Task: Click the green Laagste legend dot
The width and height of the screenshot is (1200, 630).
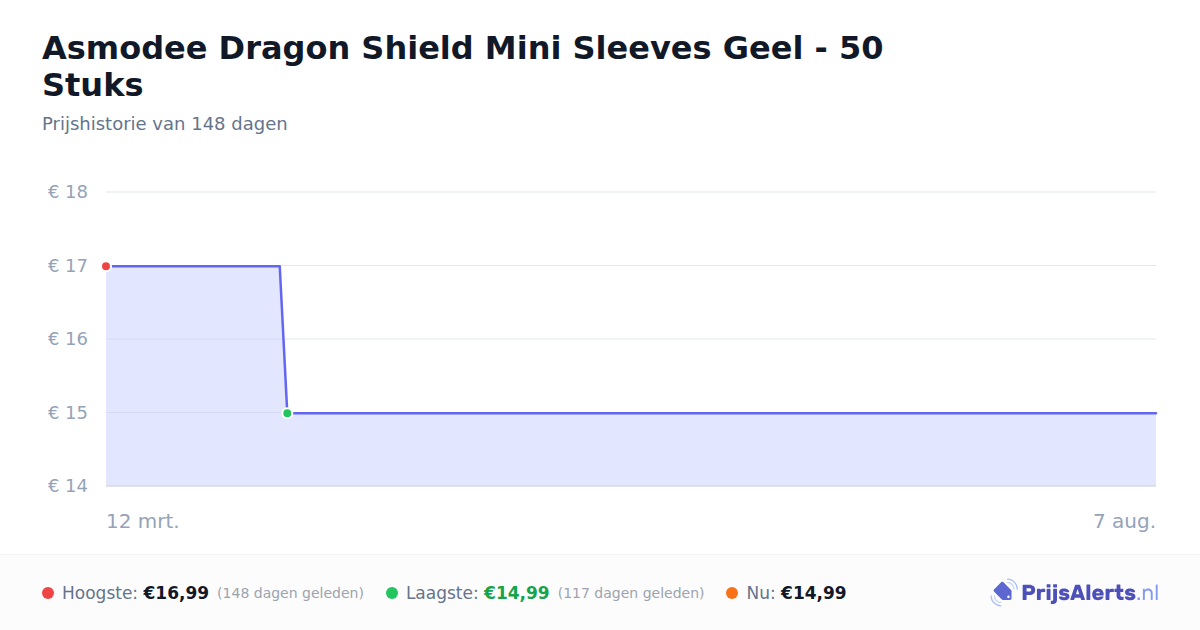Action: tap(392, 593)
